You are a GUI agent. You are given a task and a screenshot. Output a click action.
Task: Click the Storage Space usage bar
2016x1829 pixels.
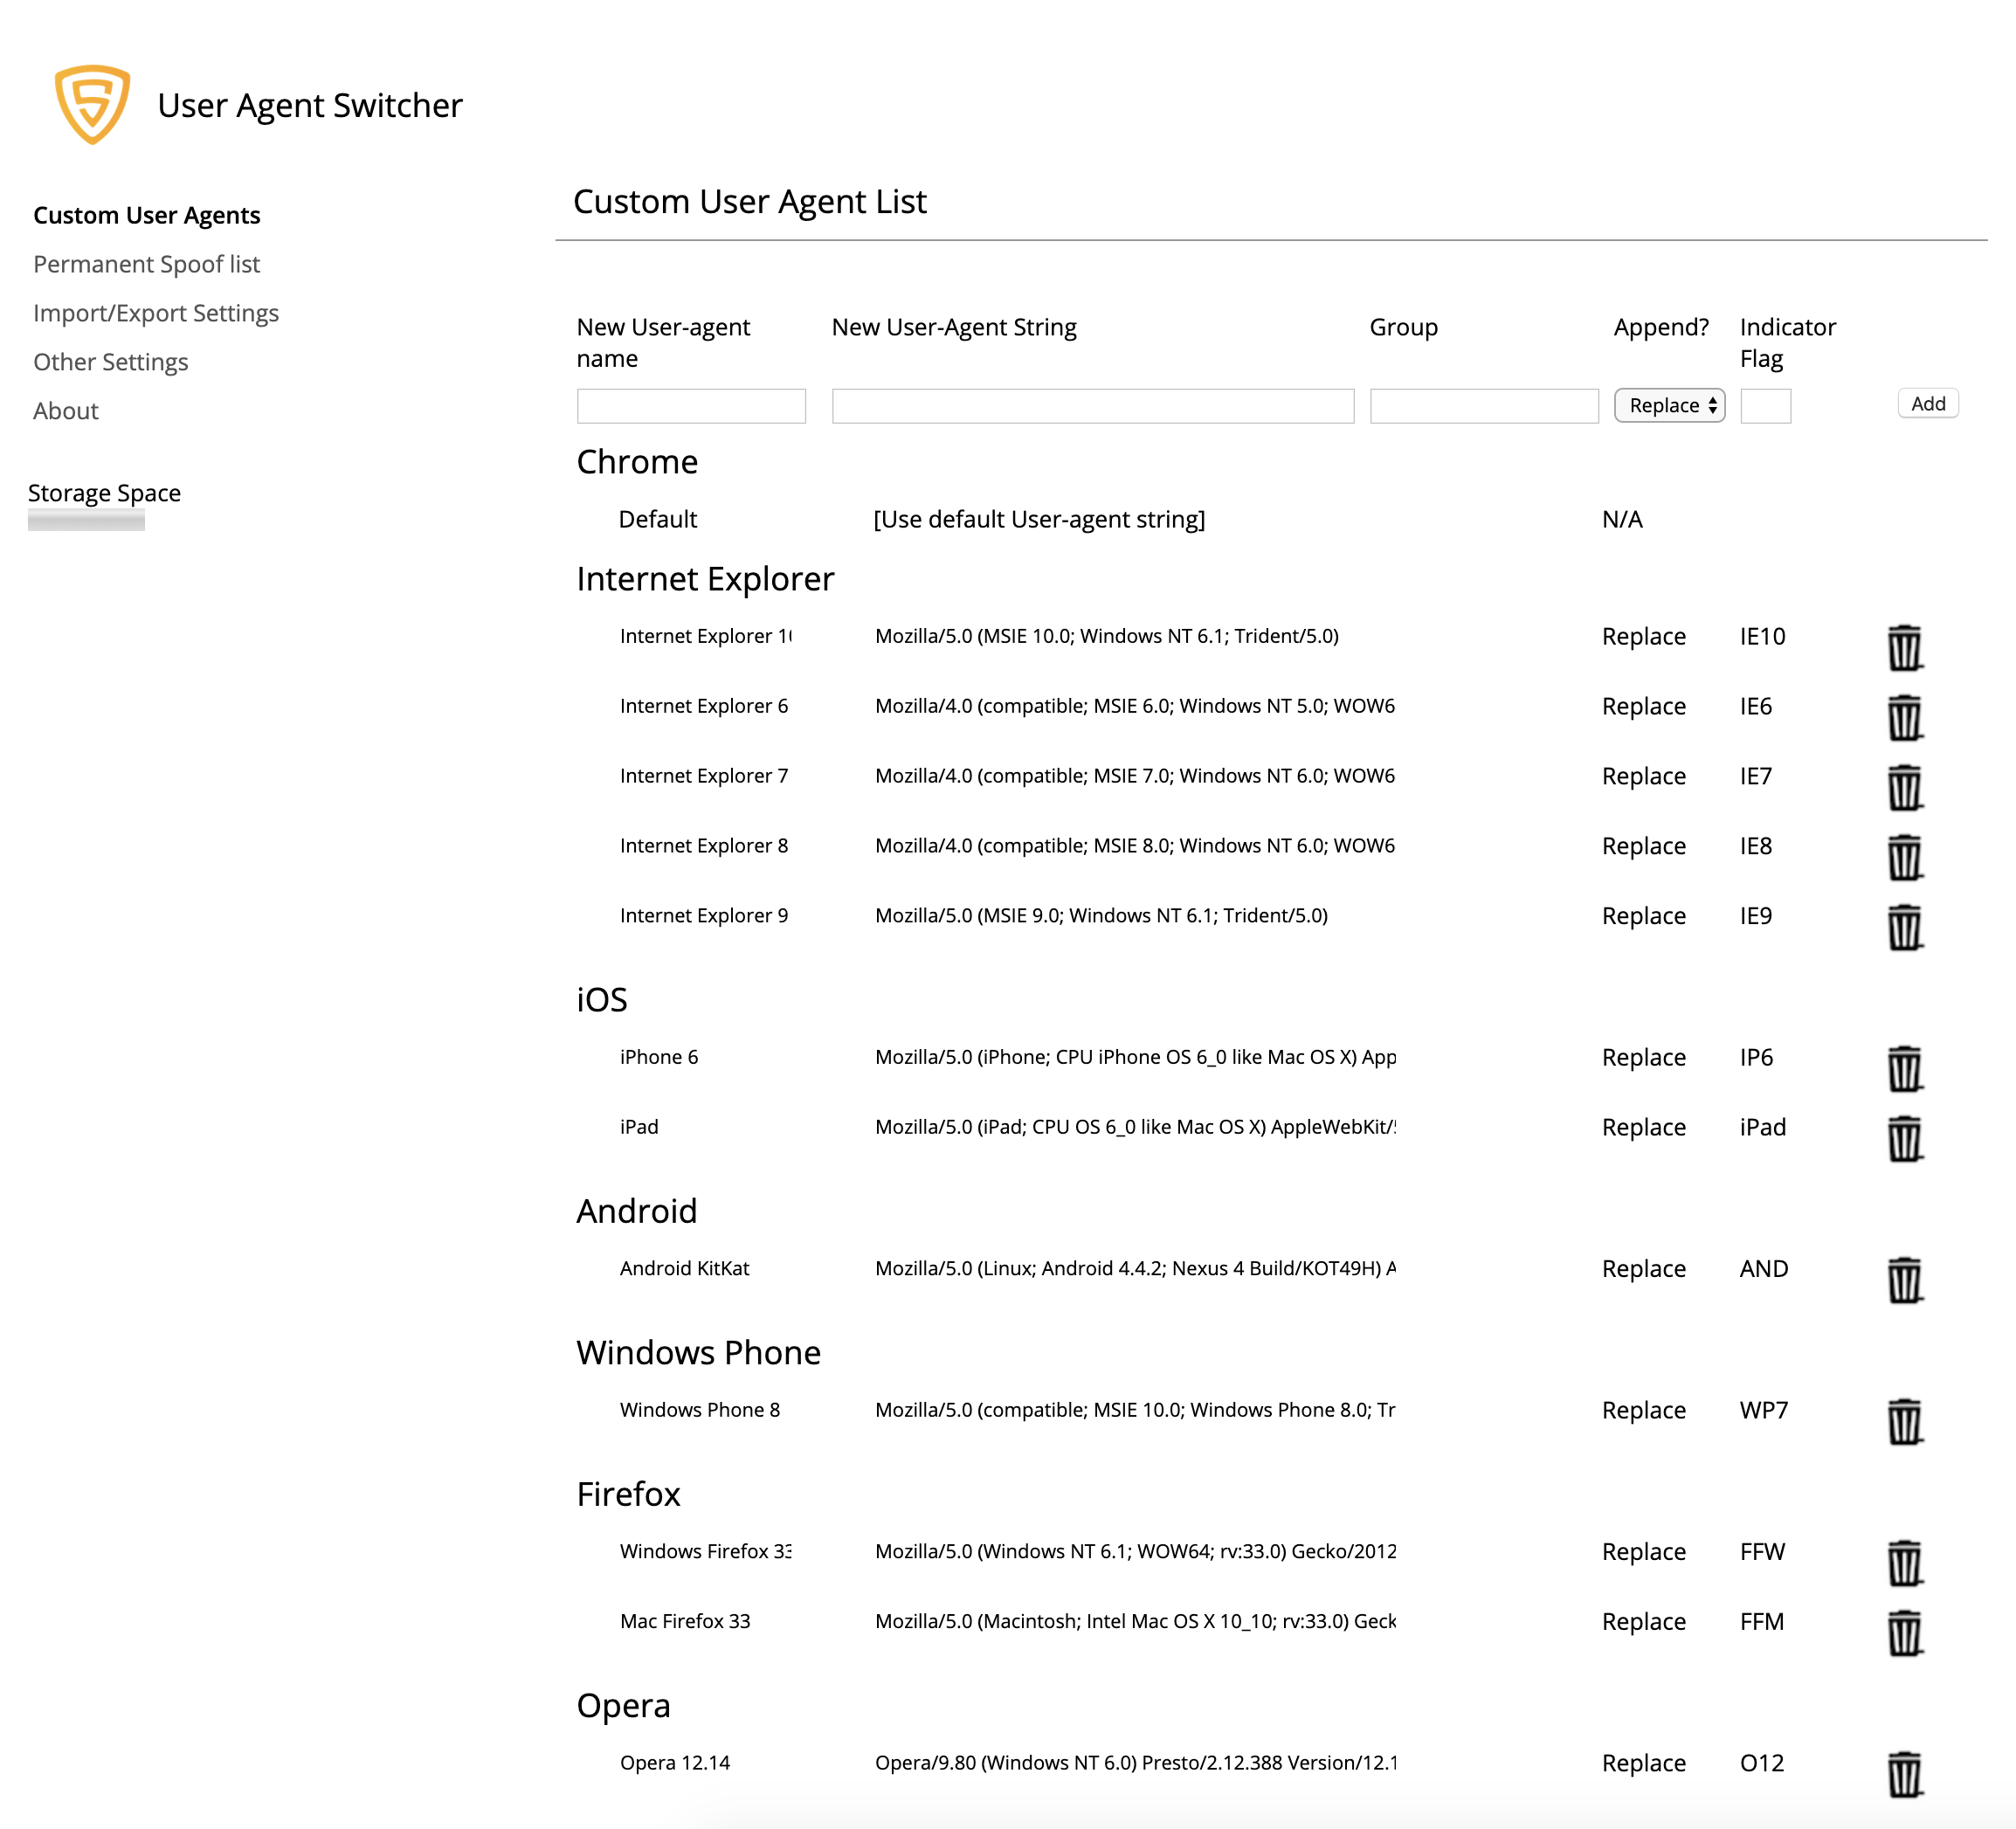86,520
